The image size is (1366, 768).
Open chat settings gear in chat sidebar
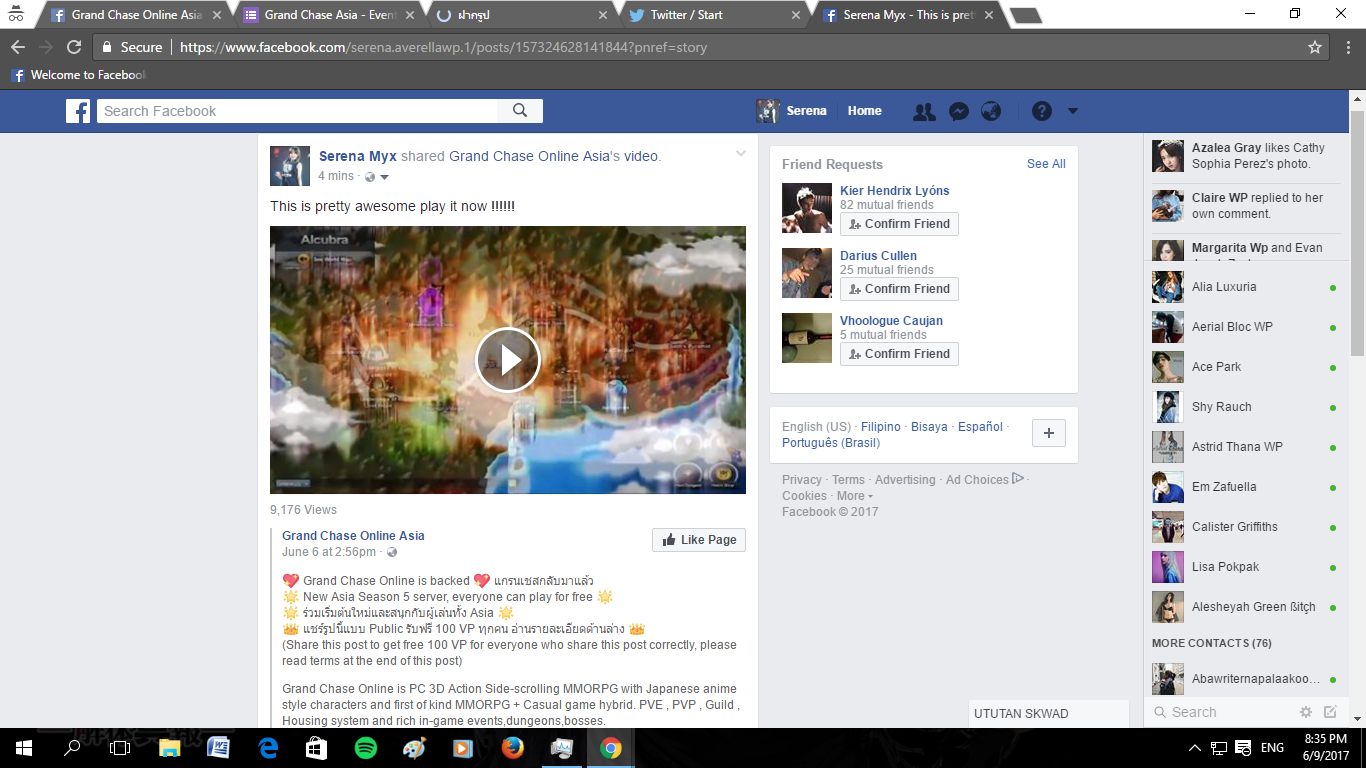pyautogui.click(x=1306, y=712)
